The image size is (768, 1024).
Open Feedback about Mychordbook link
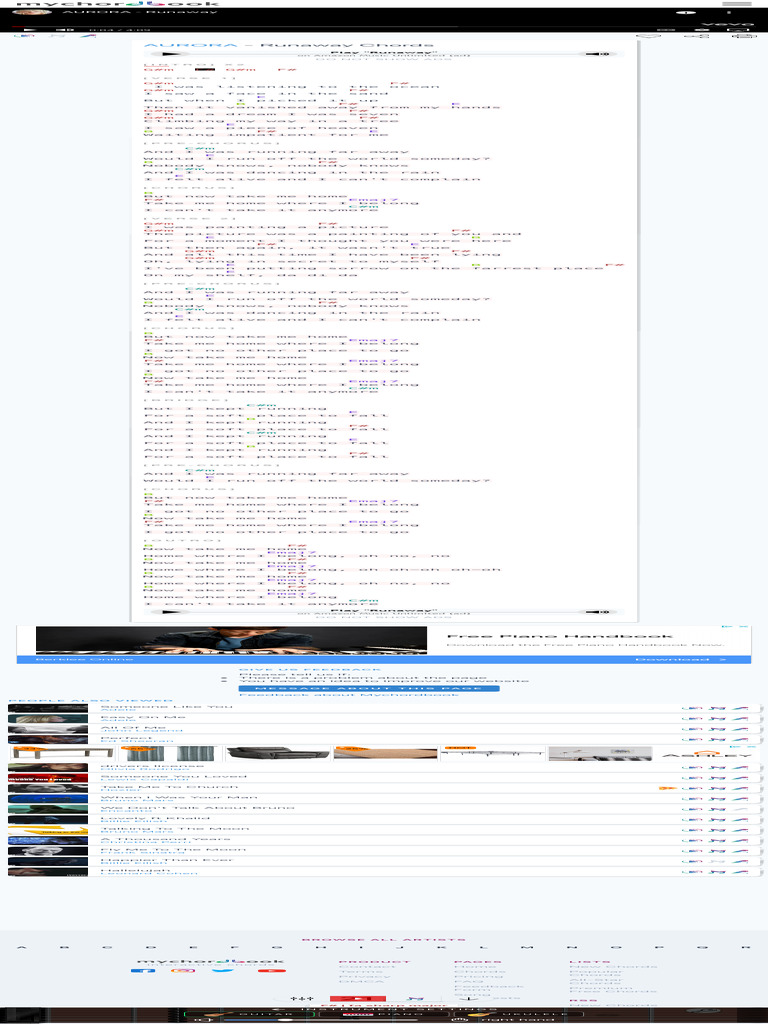tap(349, 694)
